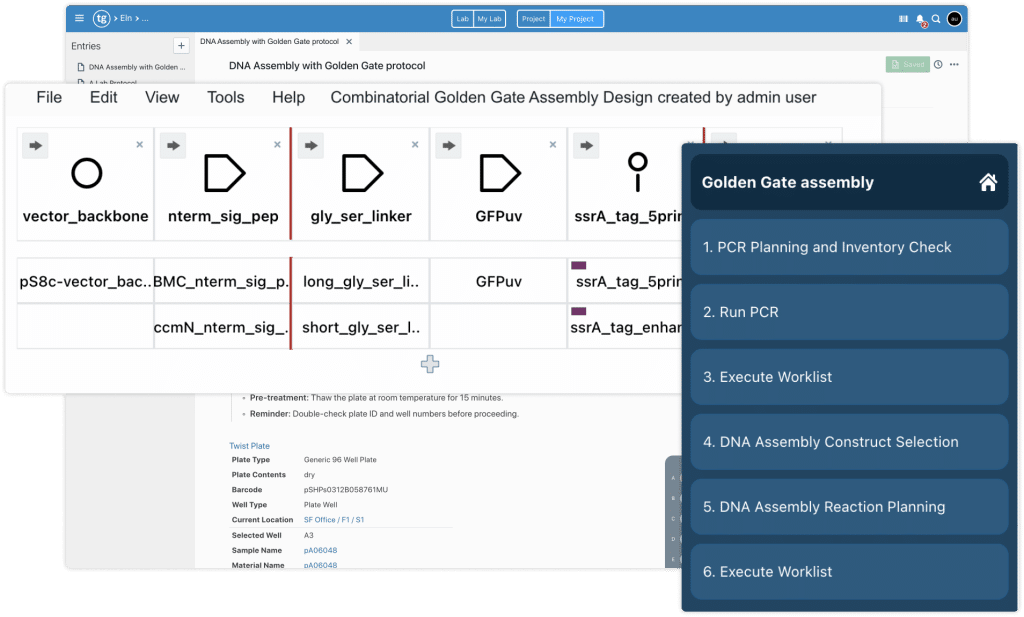
Task: Toggle to the Lab view
Action: click(x=463, y=18)
